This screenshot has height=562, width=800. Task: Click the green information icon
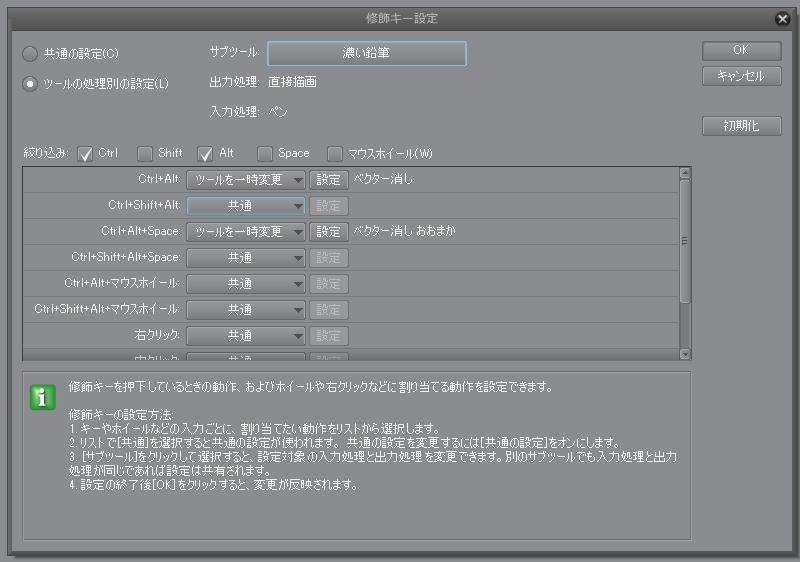pos(42,397)
